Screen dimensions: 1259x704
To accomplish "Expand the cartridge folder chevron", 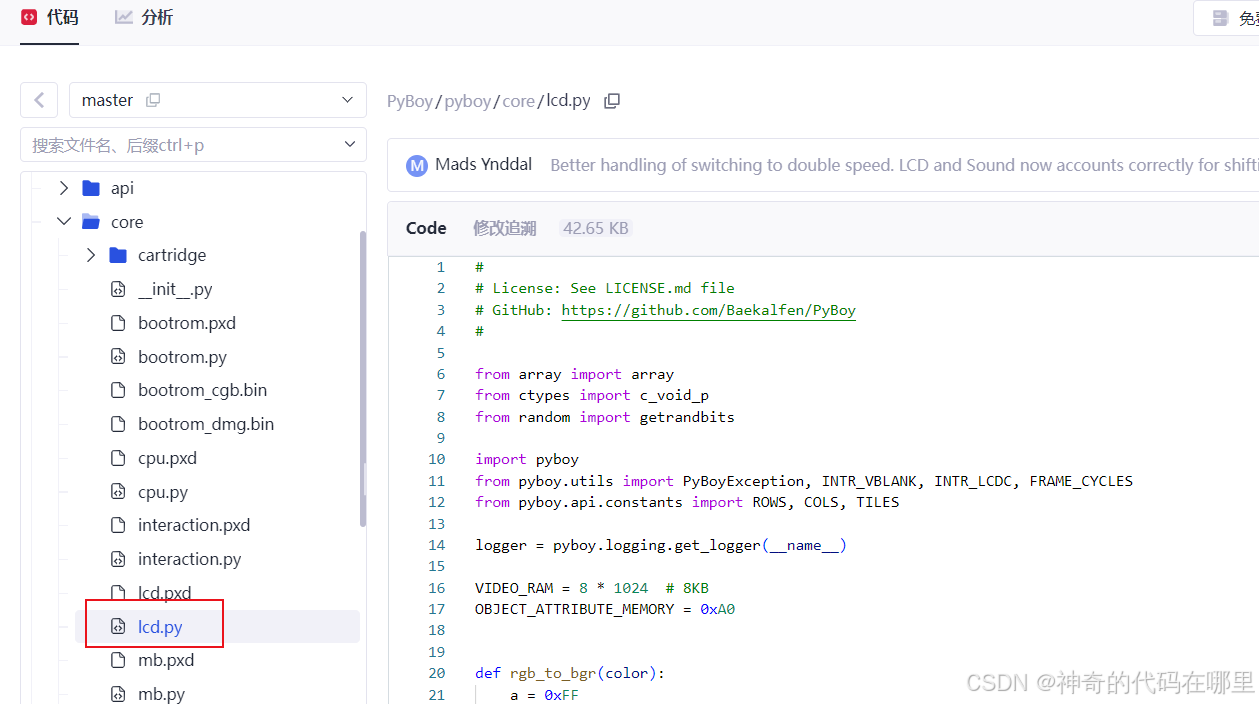I will [91, 255].
